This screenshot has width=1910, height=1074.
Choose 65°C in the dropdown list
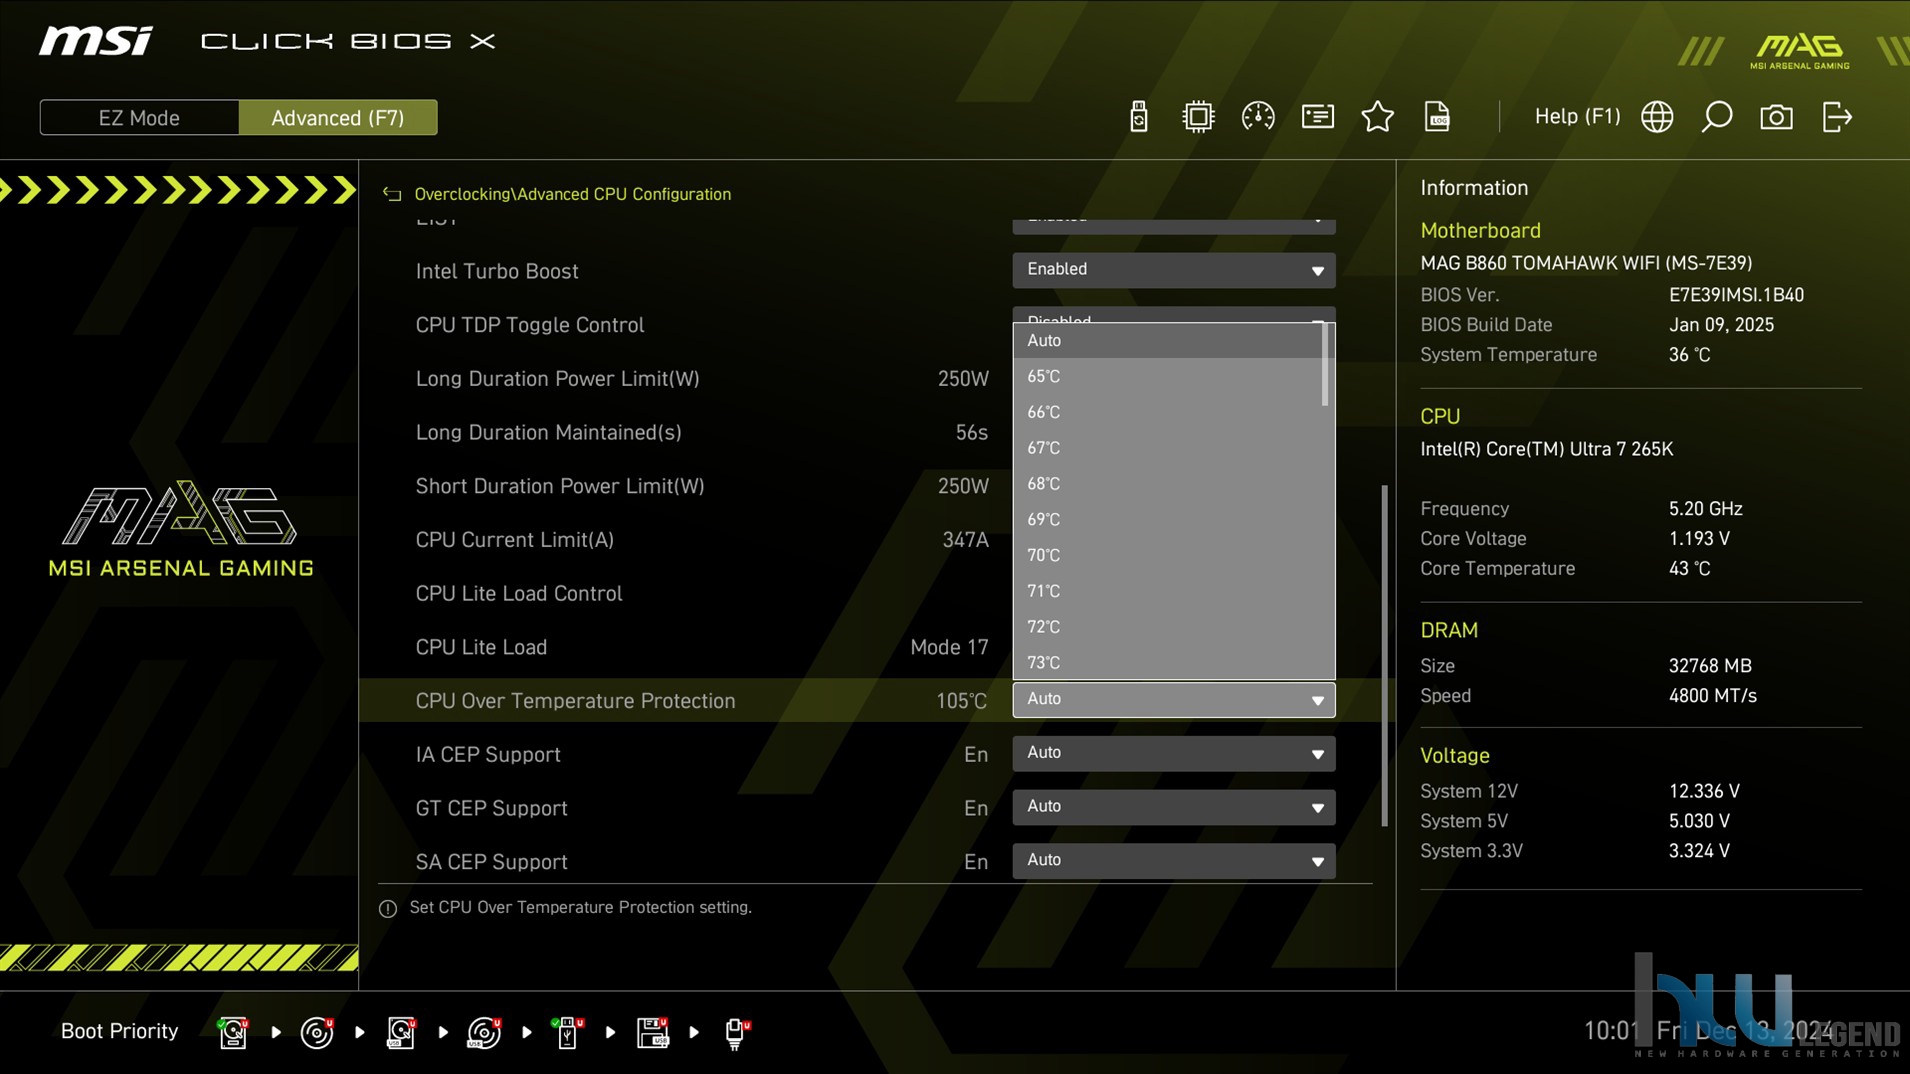(1168, 376)
